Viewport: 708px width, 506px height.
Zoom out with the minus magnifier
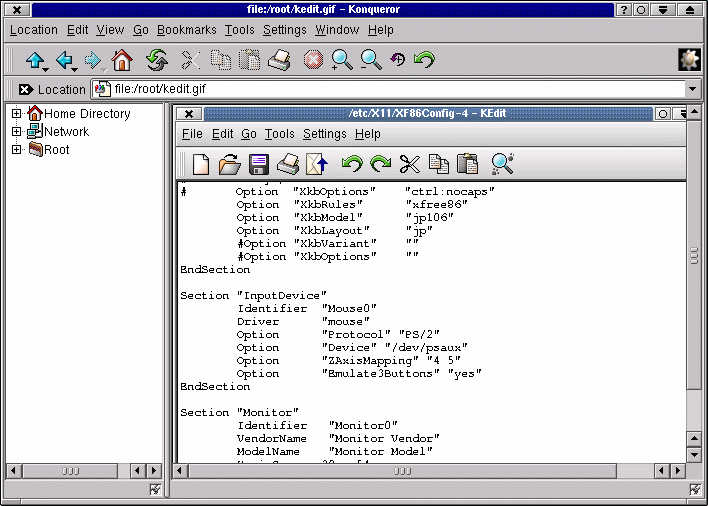tap(371, 60)
